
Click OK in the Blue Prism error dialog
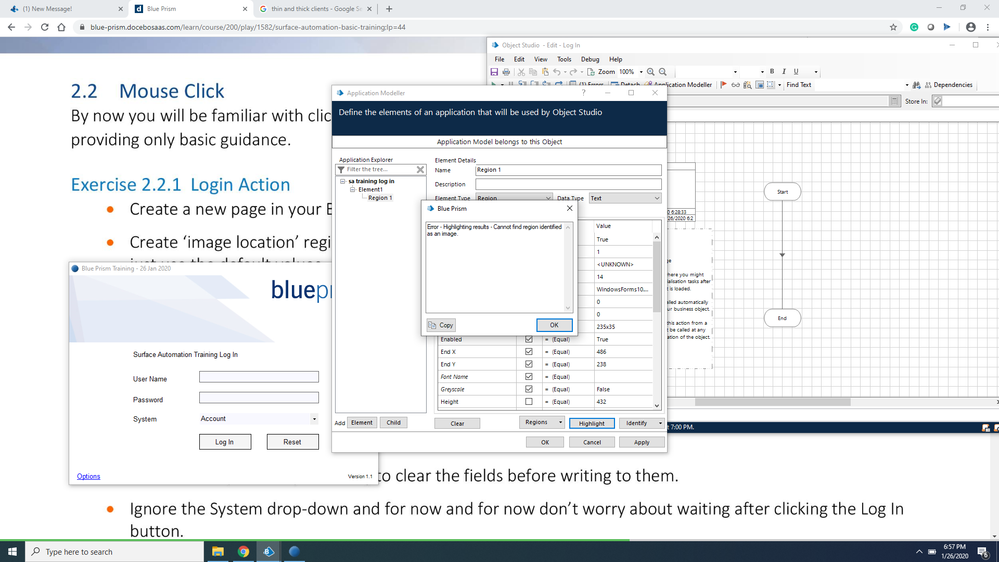(x=554, y=325)
